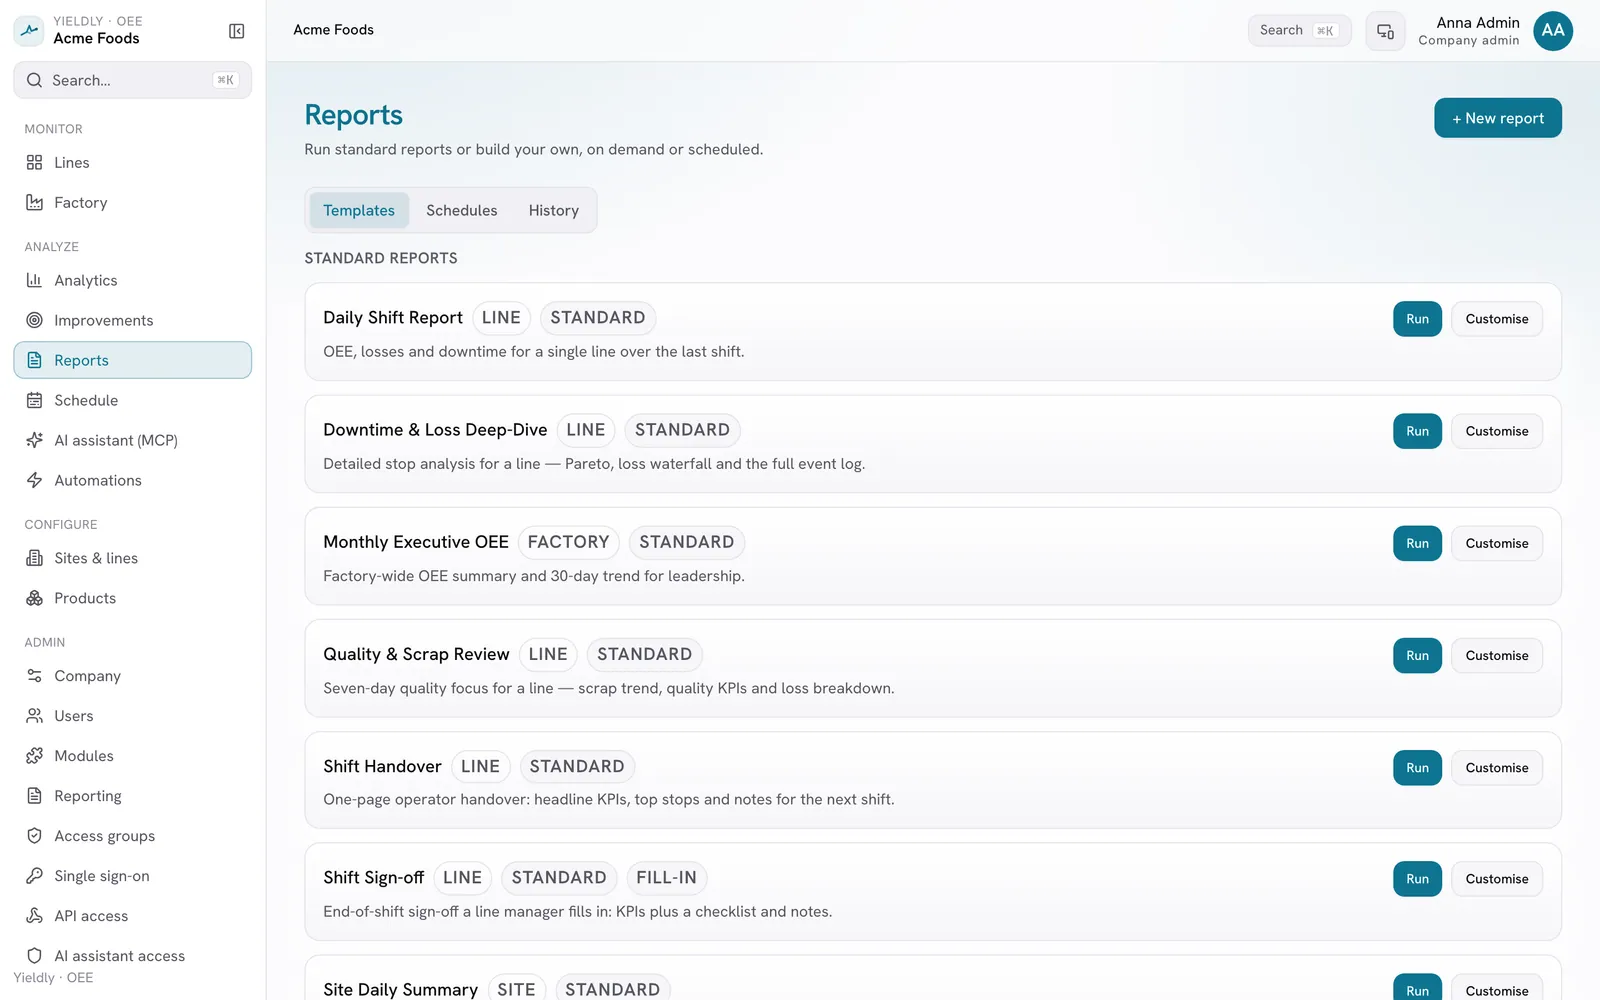The width and height of the screenshot is (1600, 1000).
Task: Open Automations lightning icon
Action: coord(34,480)
